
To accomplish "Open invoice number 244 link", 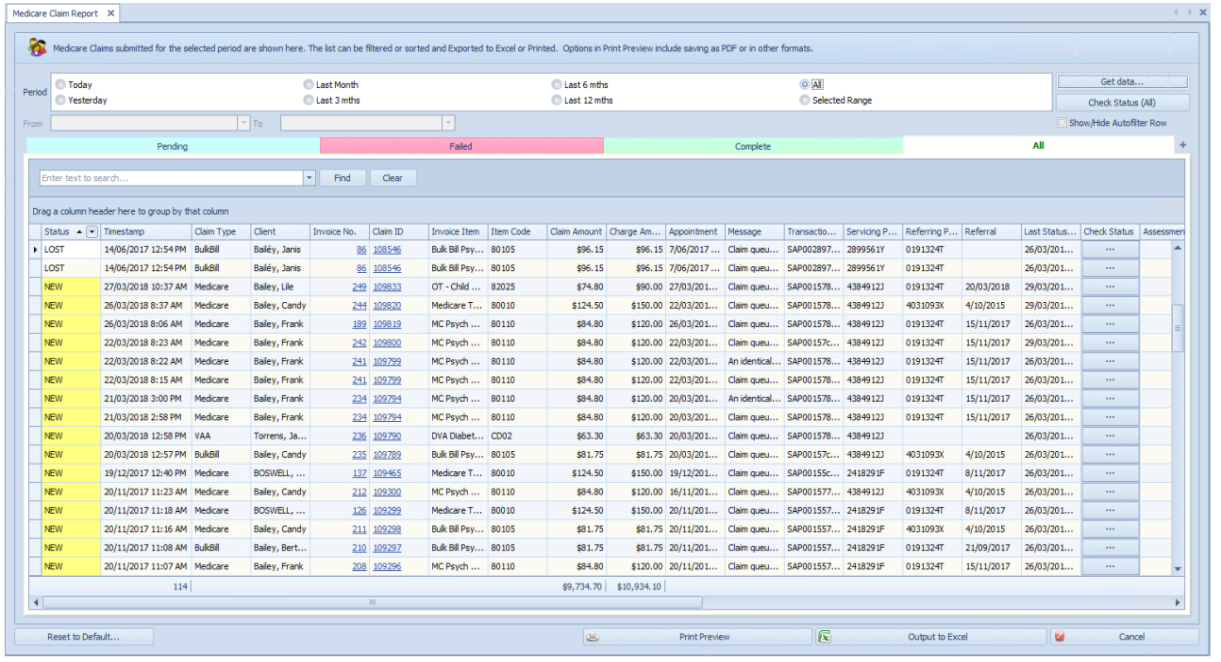I will [x=359, y=305].
